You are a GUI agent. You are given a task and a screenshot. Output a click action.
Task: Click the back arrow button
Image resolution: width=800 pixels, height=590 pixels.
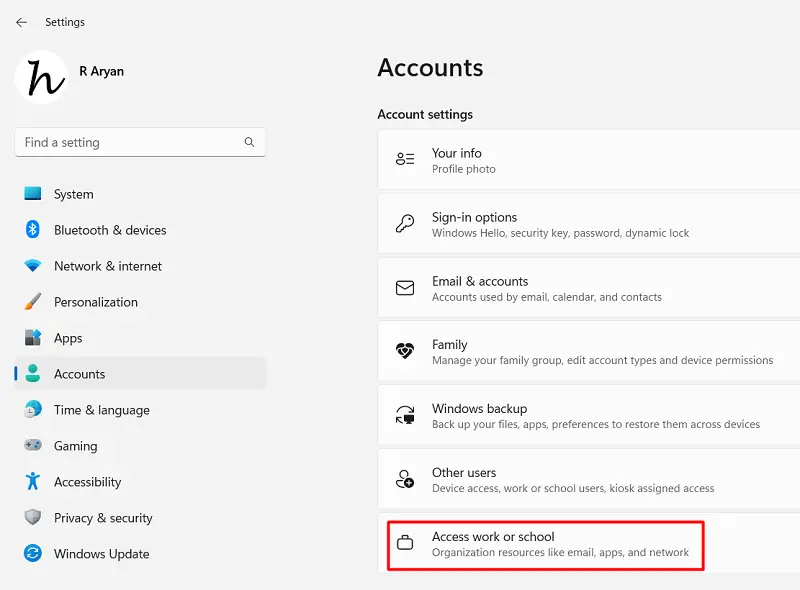click(21, 21)
